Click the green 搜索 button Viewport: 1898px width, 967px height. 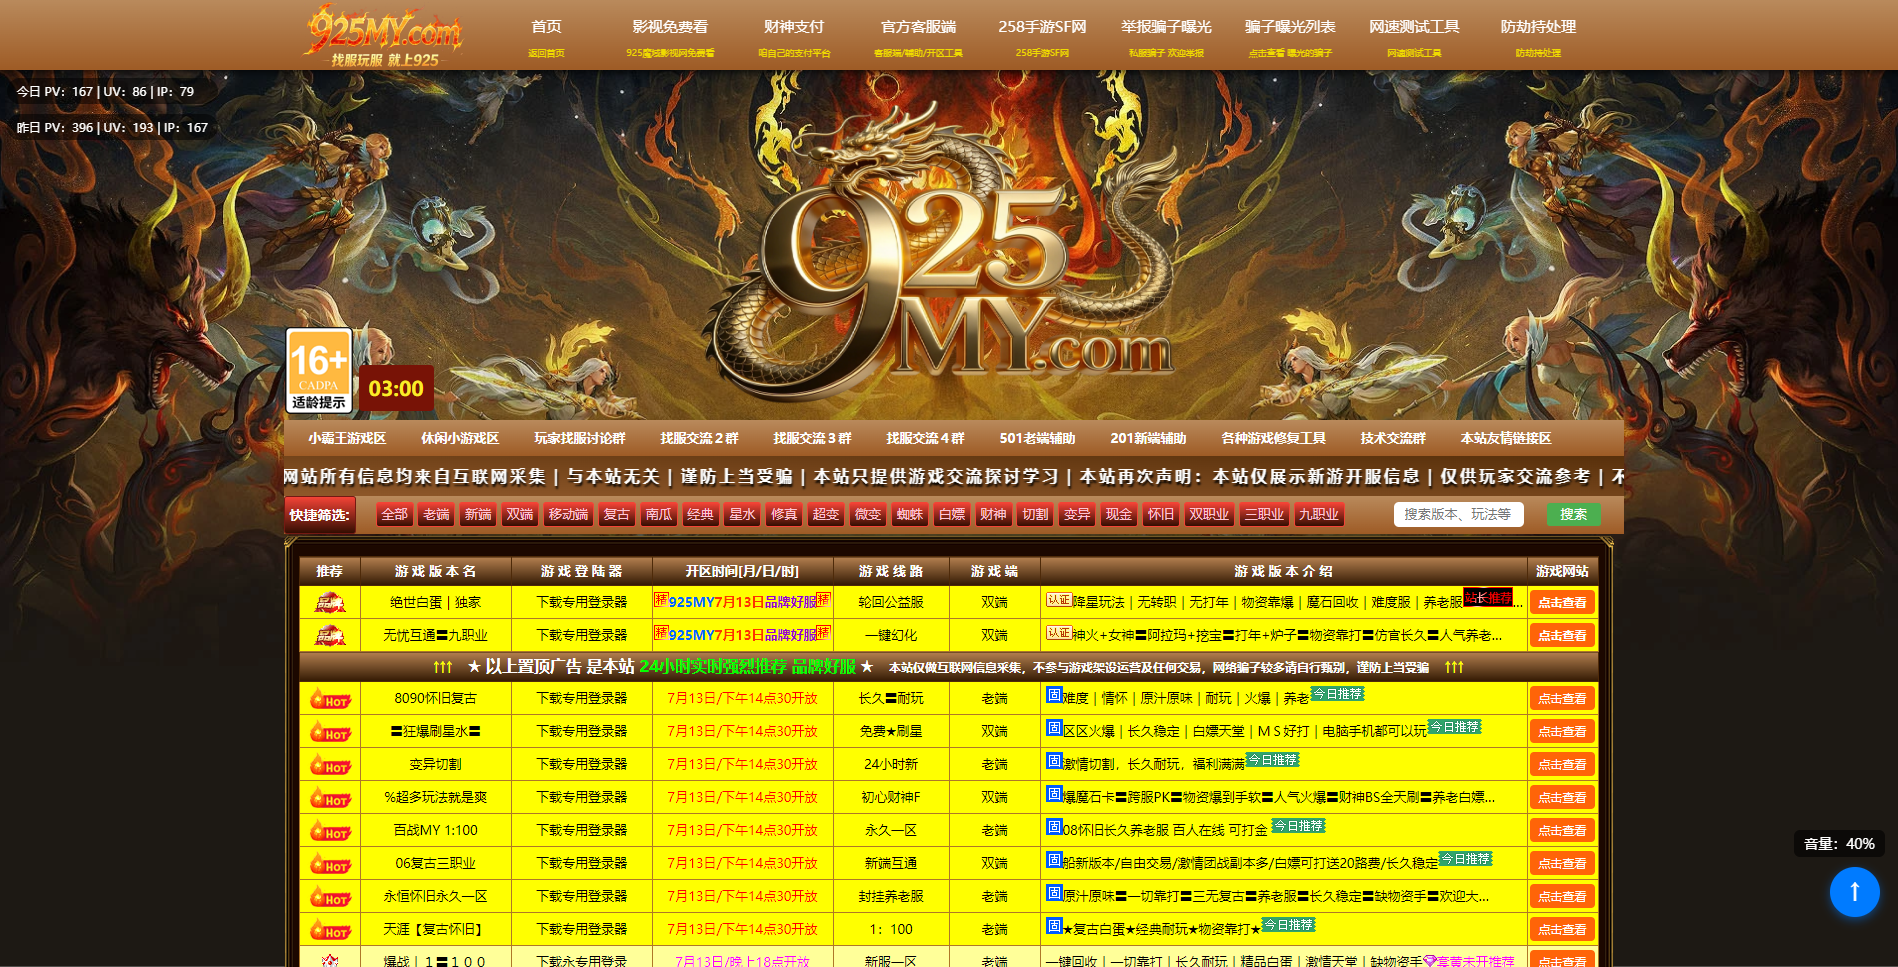1573,514
